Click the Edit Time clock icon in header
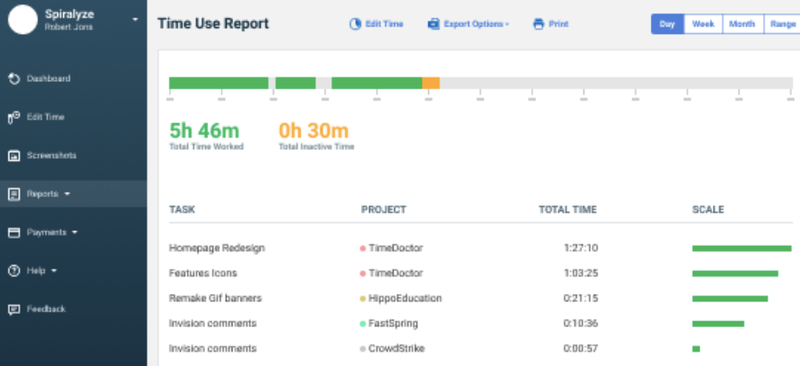 pos(355,24)
